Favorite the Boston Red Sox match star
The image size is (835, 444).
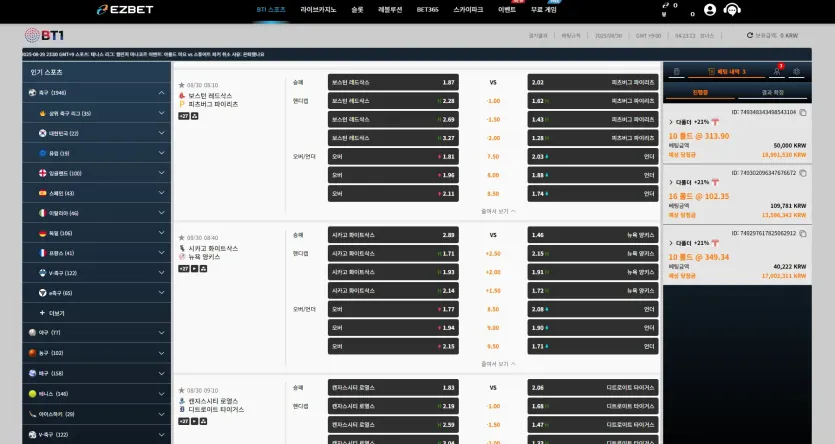(x=182, y=85)
